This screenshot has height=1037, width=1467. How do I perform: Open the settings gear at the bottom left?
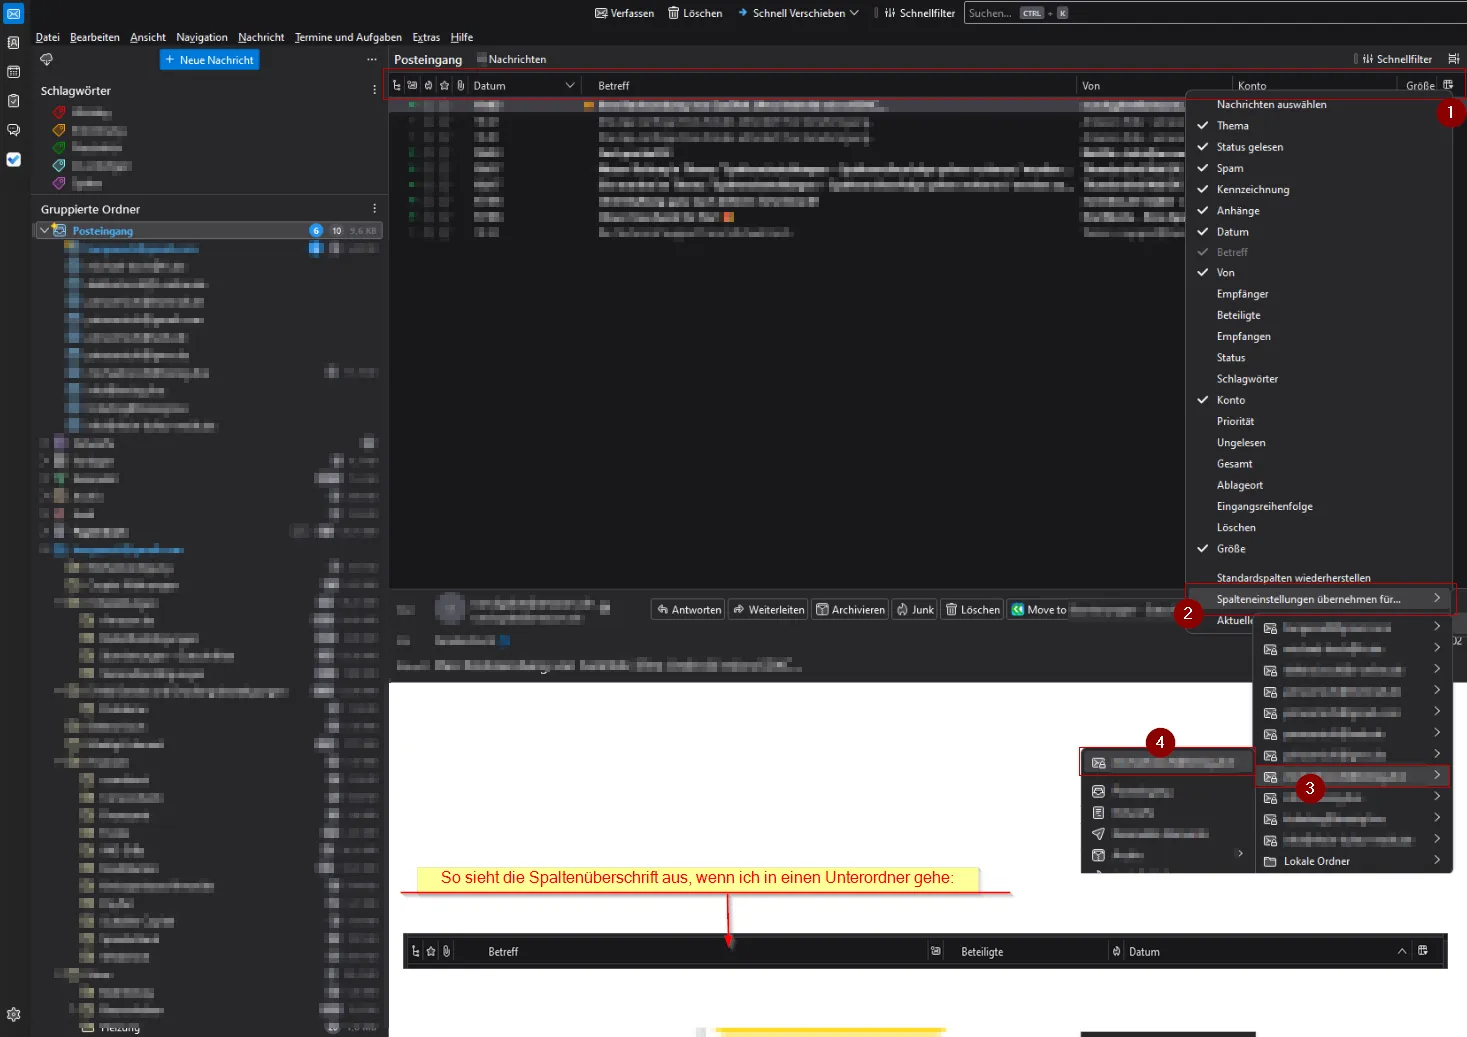pyautogui.click(x=13, y=1014)
